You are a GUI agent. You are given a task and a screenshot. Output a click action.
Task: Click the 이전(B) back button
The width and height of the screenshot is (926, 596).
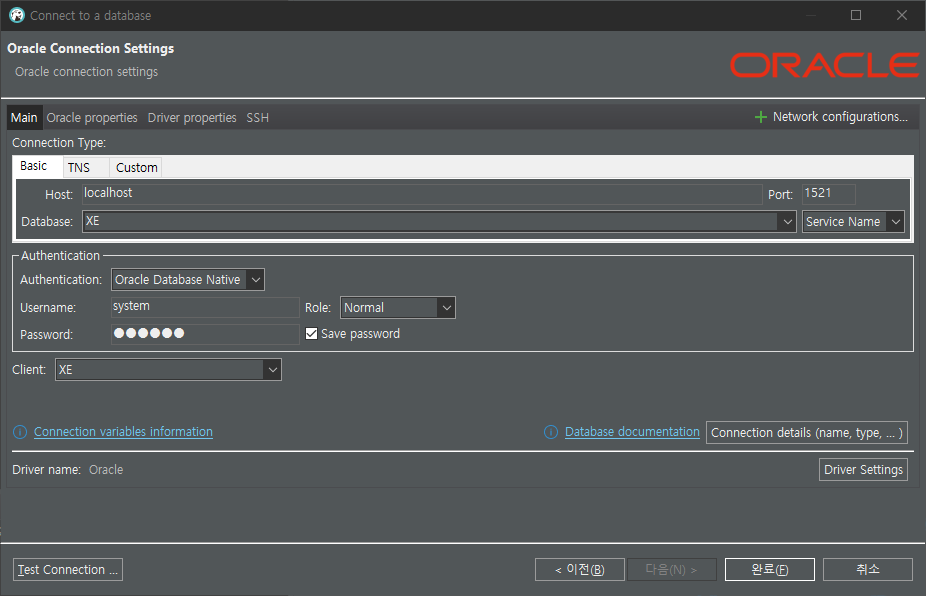[x=580, y=569]
